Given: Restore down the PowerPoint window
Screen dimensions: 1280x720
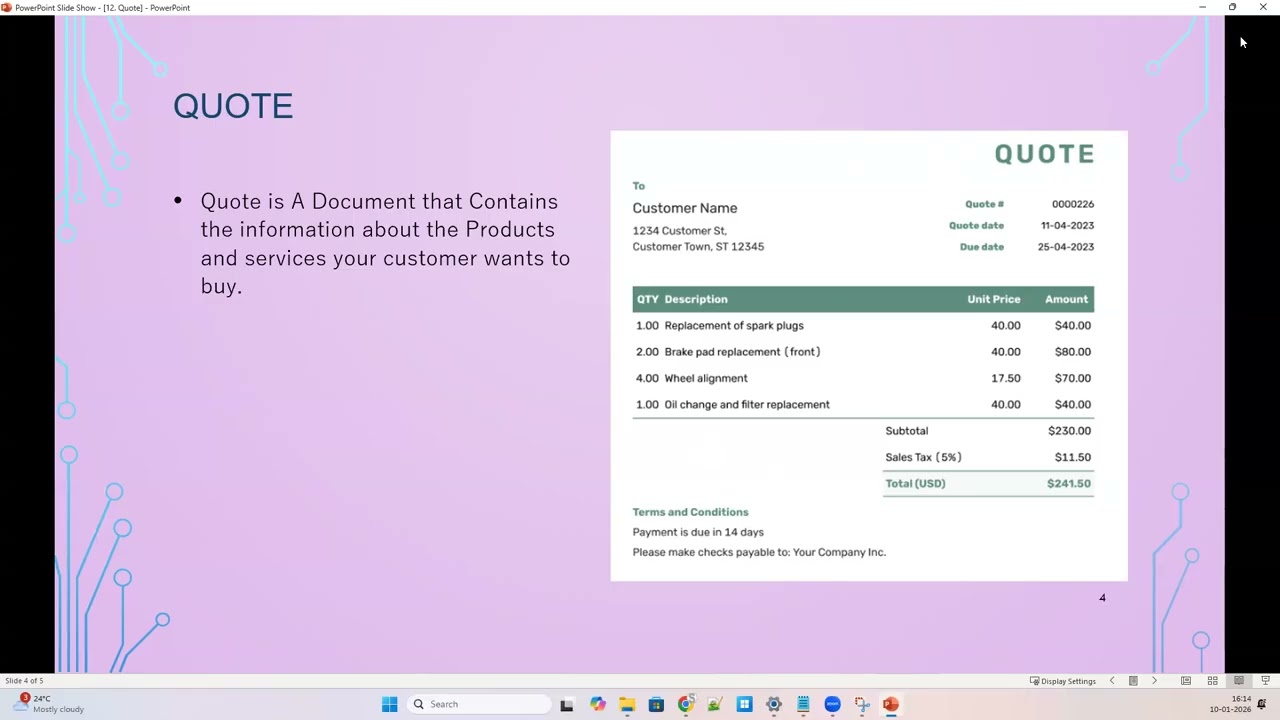Looking at the screenshot, I should click(1232, 7).
